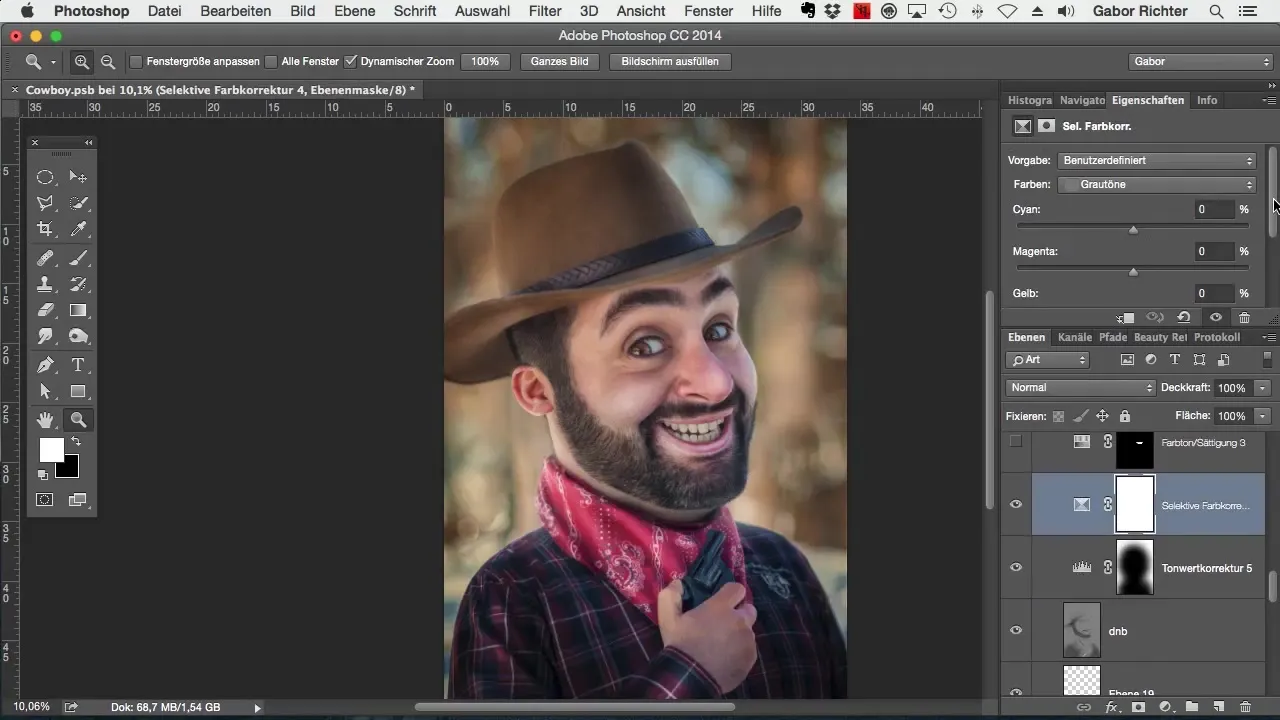1280x720 pixels.
Task: Click the delete layer trash icon
Action: 1245,707
